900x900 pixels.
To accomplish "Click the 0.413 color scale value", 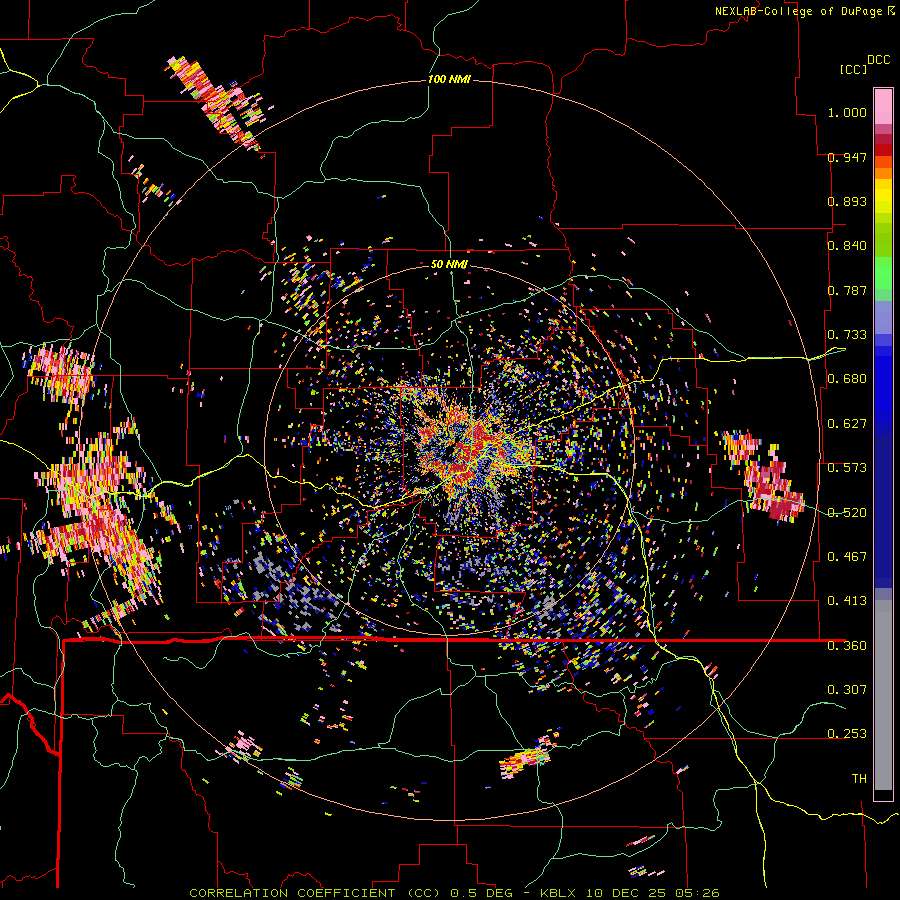I will (x=847, y=601).
